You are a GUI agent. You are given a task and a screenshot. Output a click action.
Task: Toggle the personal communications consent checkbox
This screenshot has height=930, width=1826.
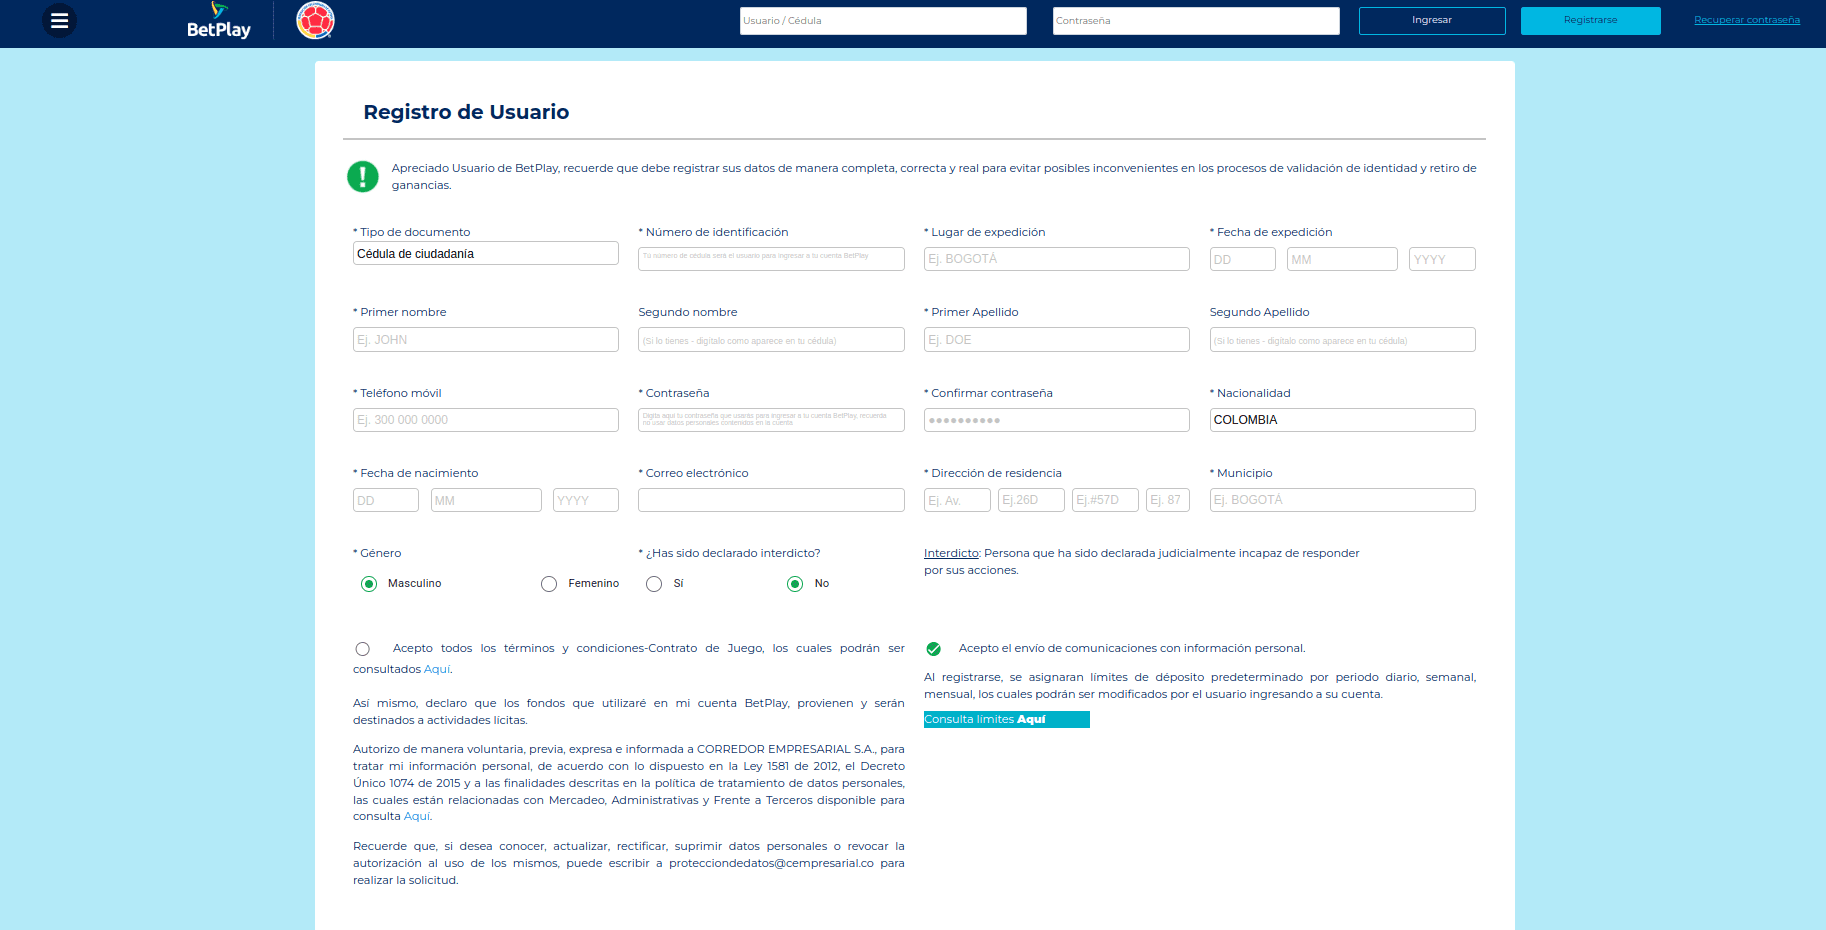click(934, 649)
